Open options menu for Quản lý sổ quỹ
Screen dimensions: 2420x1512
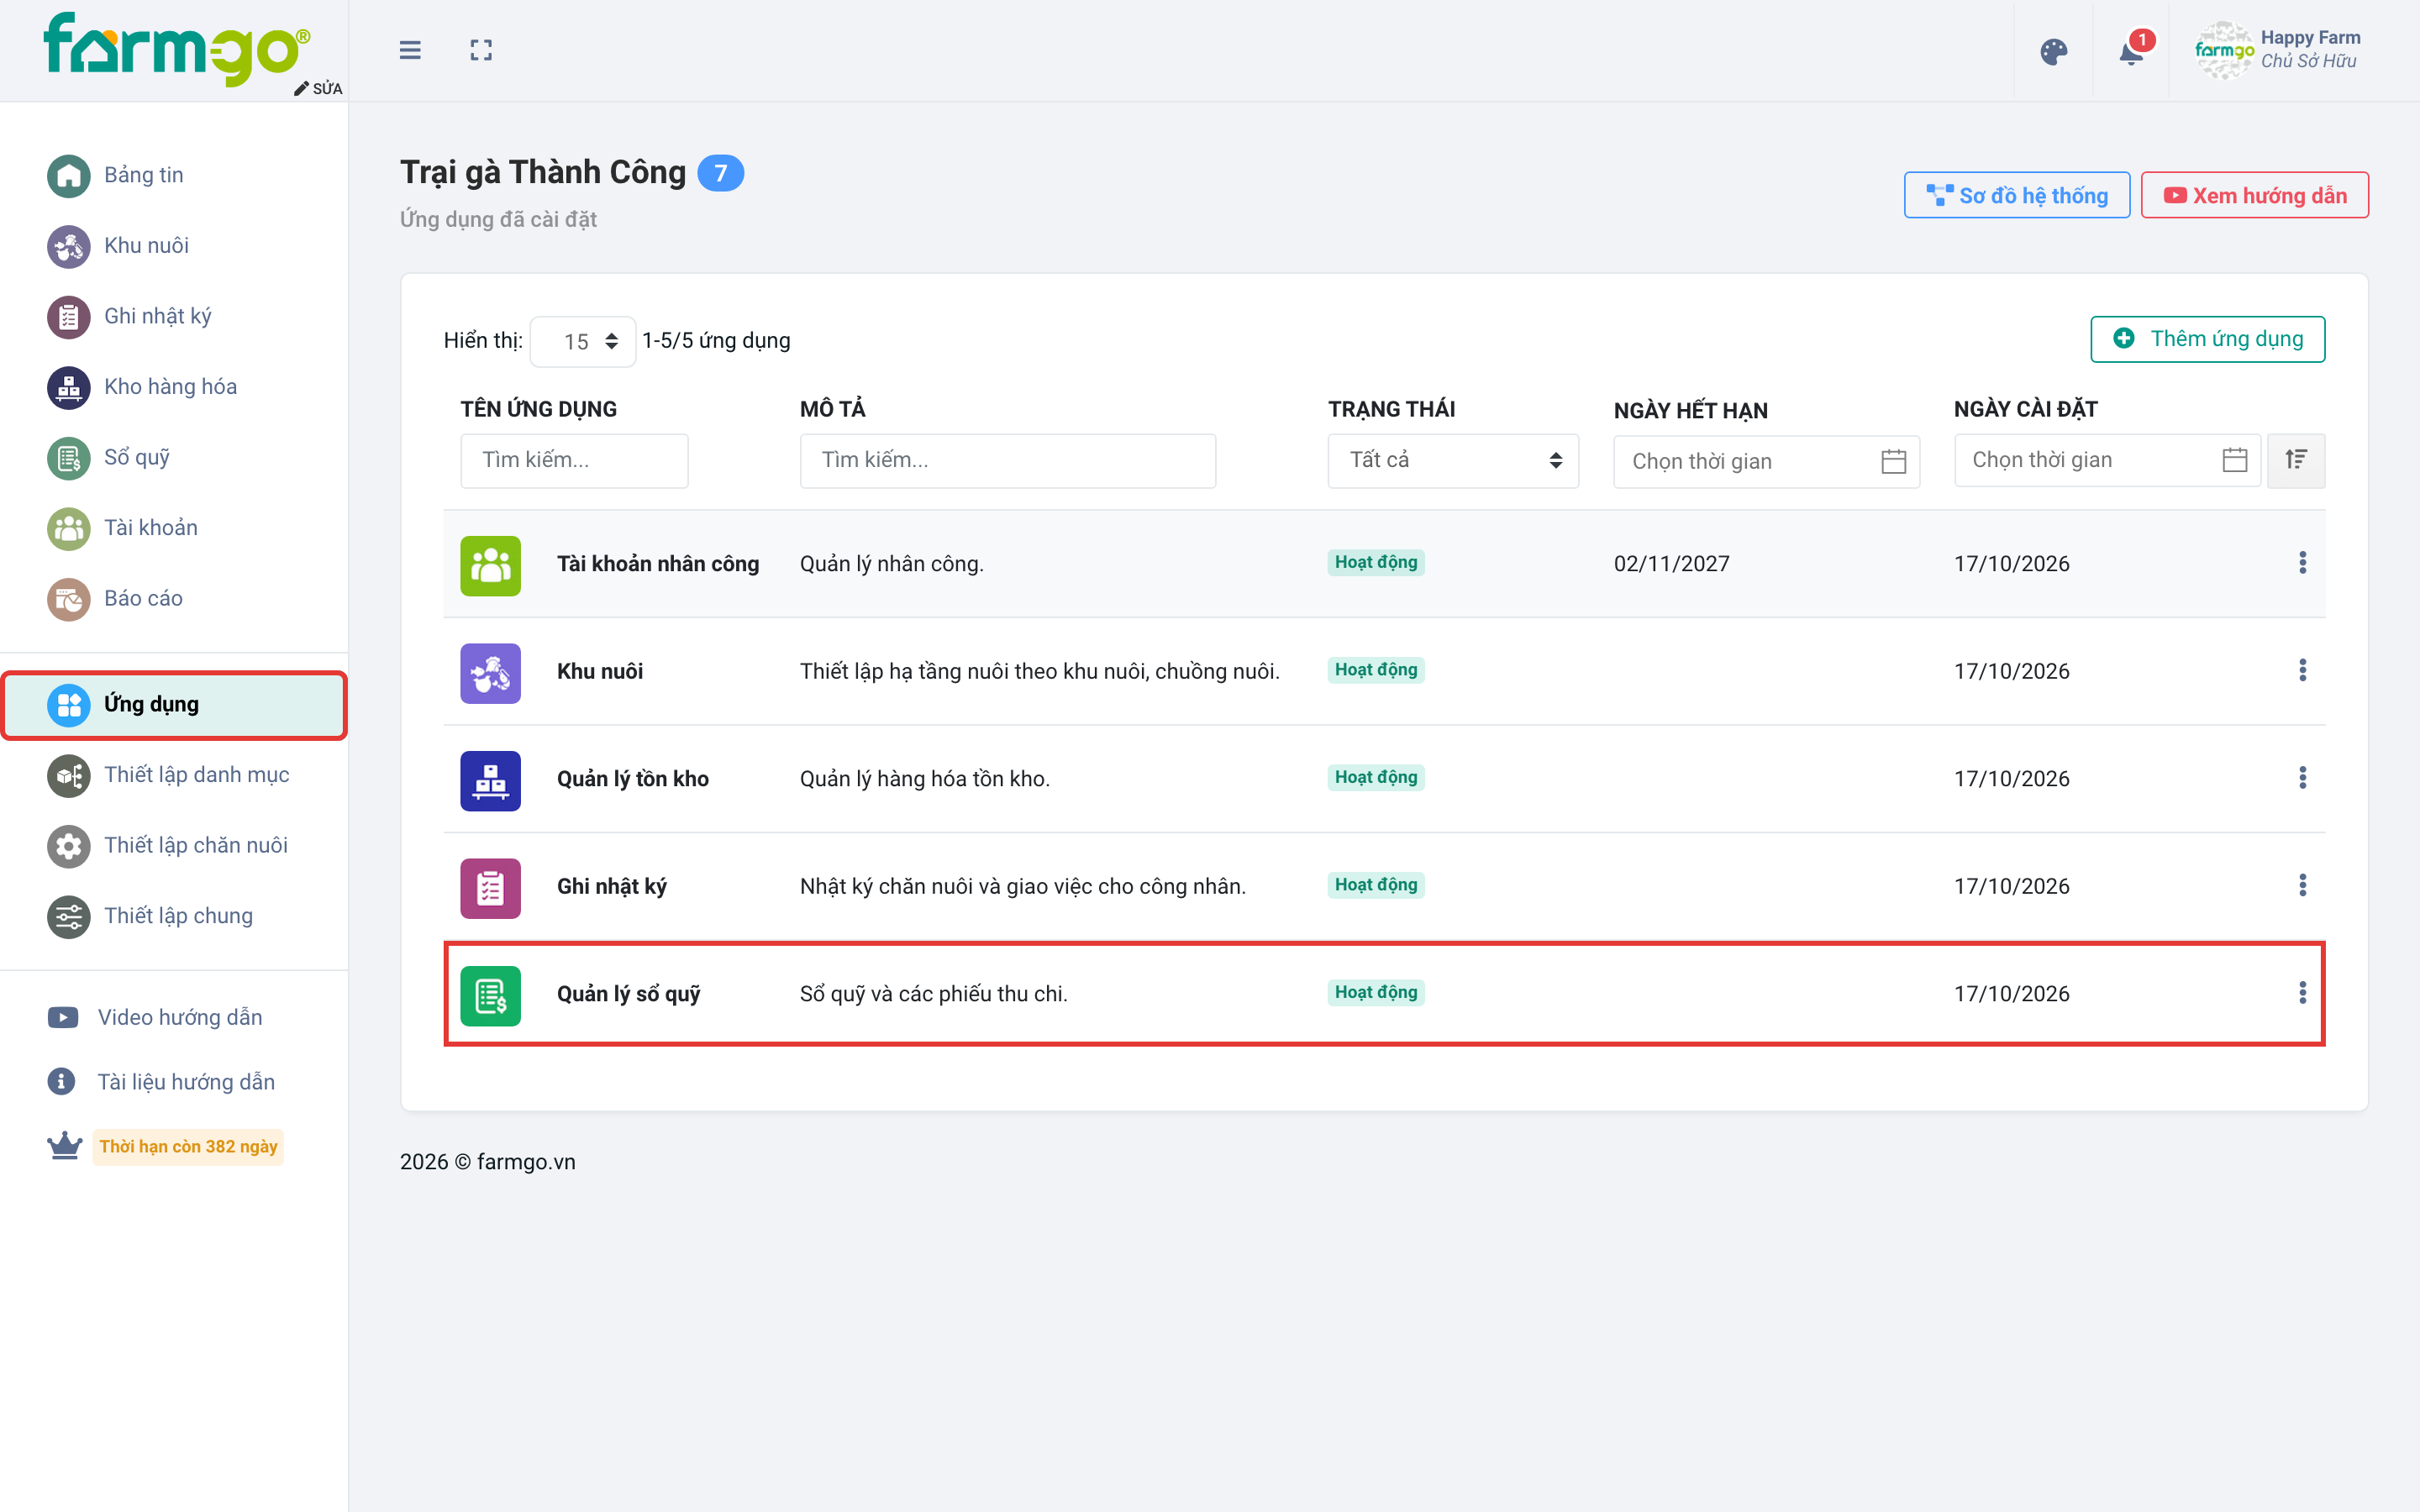pos(2302,993)
